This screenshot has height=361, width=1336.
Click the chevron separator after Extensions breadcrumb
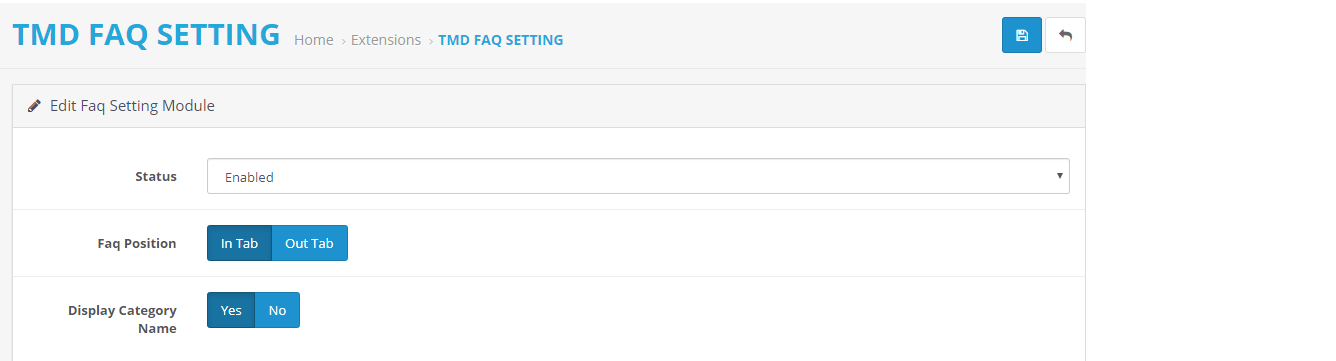coord(430,41)
